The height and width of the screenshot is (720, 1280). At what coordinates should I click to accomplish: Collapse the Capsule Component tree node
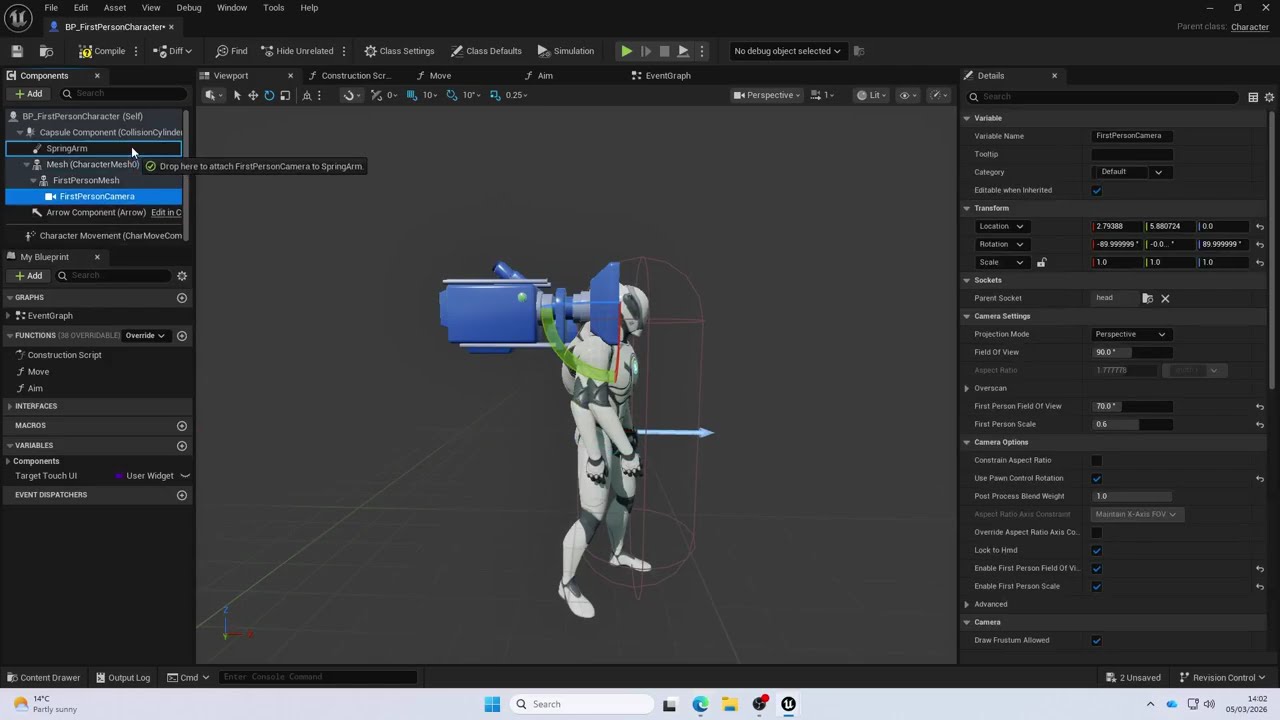pos(19,132)
